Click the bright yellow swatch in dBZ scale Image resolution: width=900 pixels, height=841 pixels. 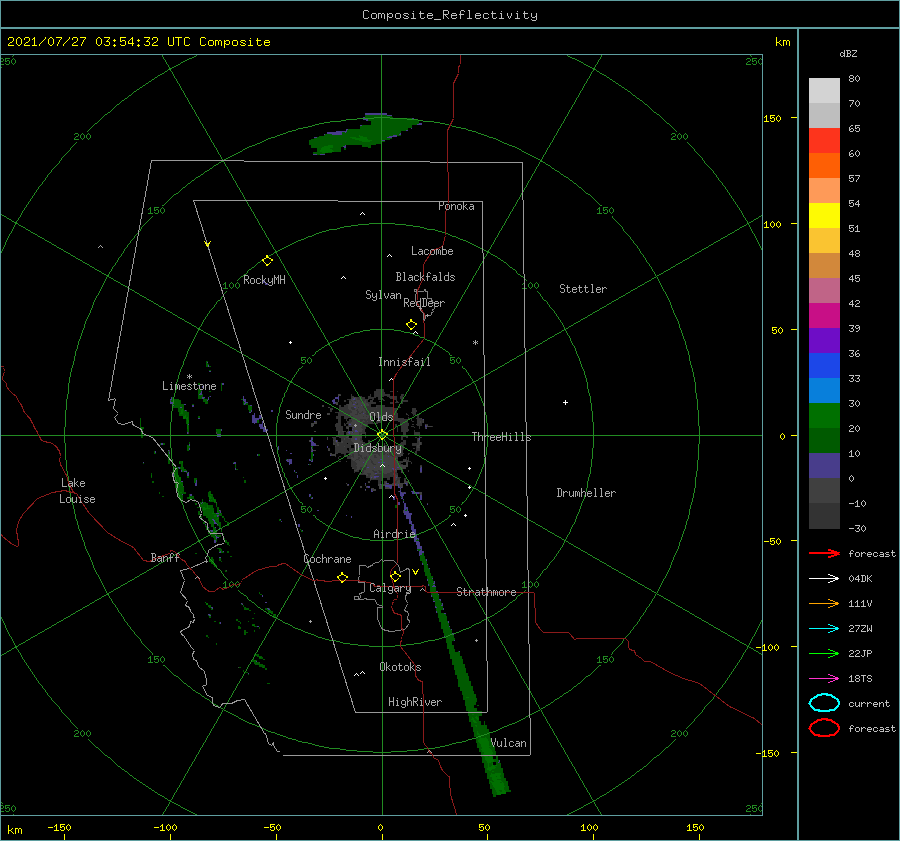click(824, 216)
